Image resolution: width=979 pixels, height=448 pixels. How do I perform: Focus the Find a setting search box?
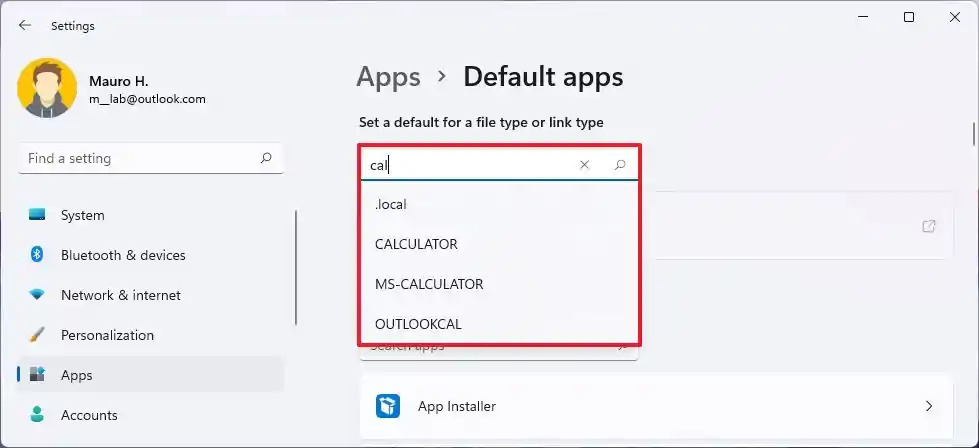point(151,158)
